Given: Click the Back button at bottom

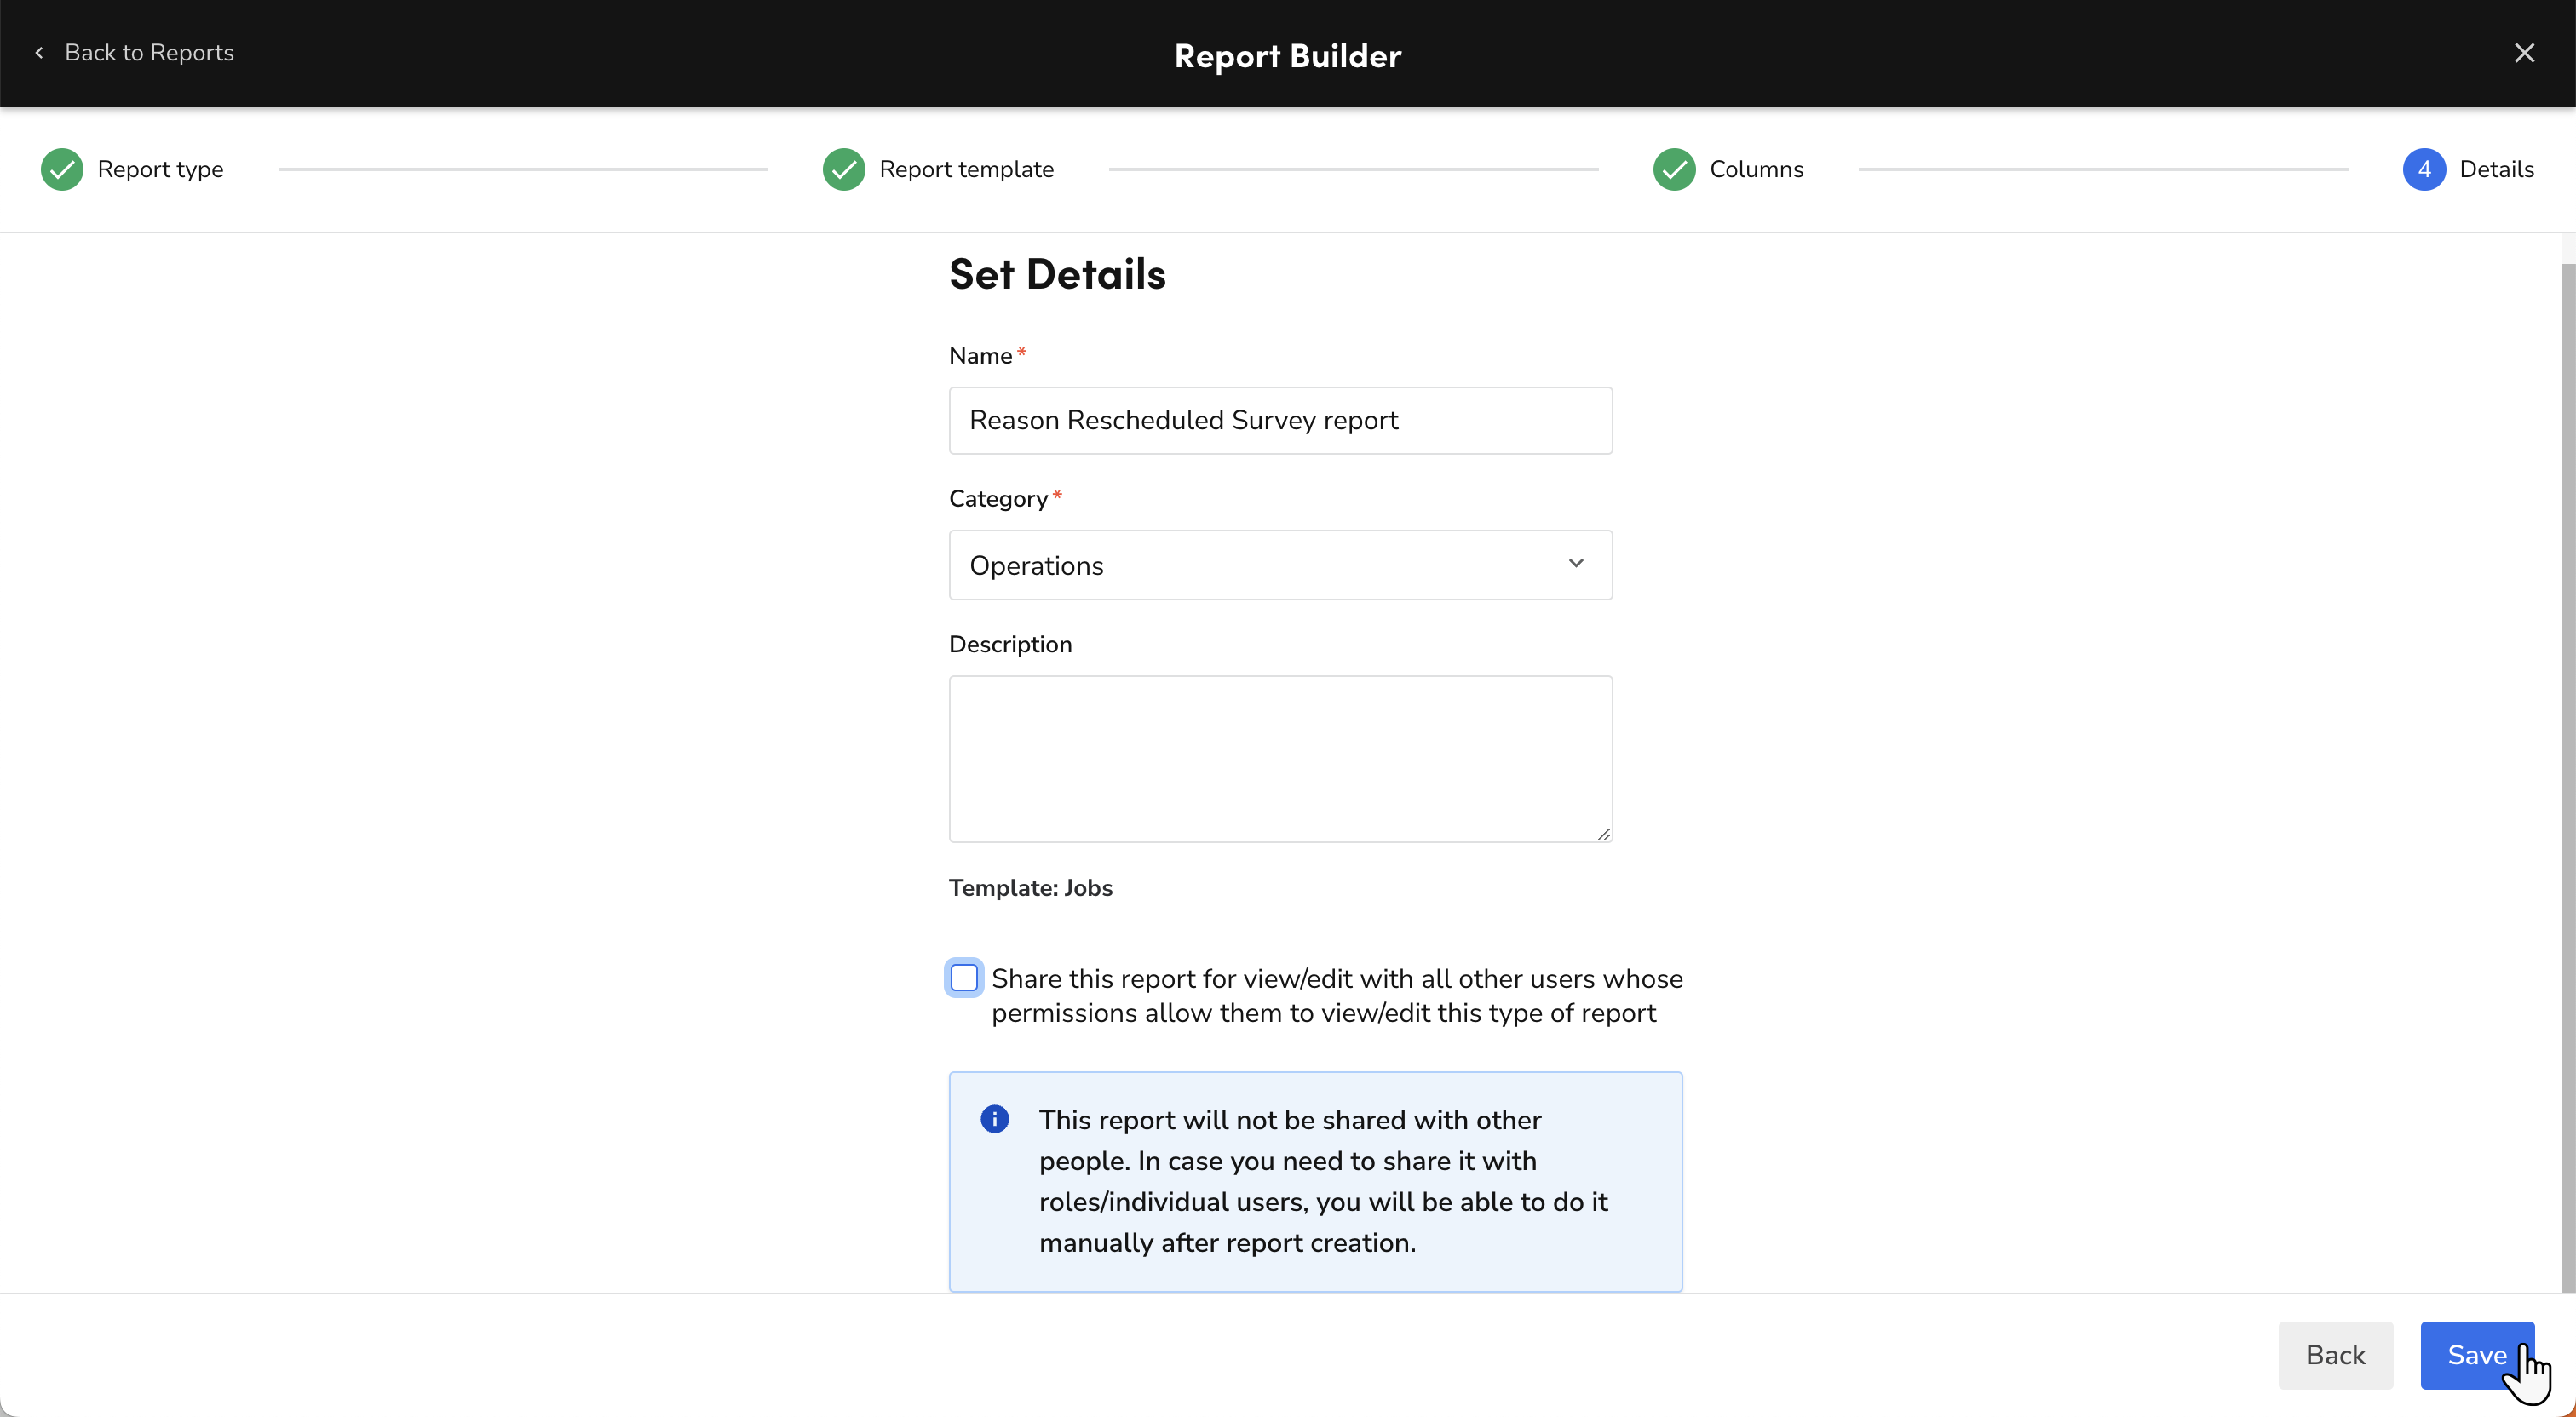Looking at the screenshot, I should [x=2335, y=1354].
